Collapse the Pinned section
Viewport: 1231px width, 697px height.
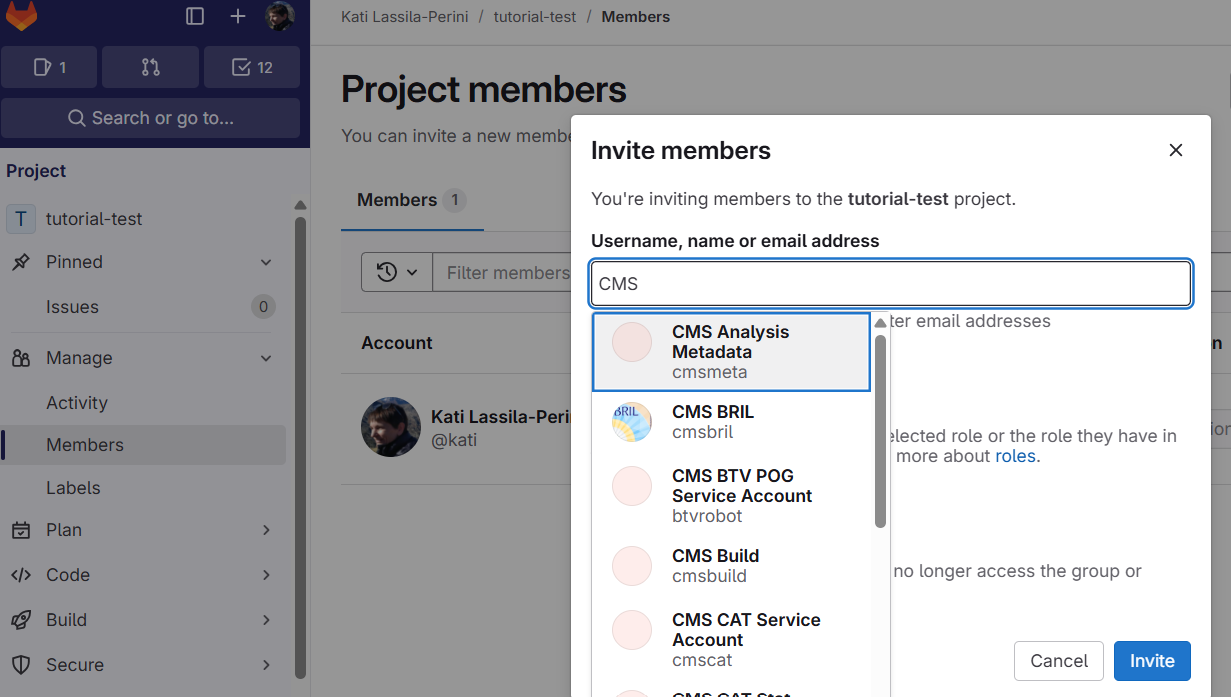pyautogui.click(x=266, y=262)
